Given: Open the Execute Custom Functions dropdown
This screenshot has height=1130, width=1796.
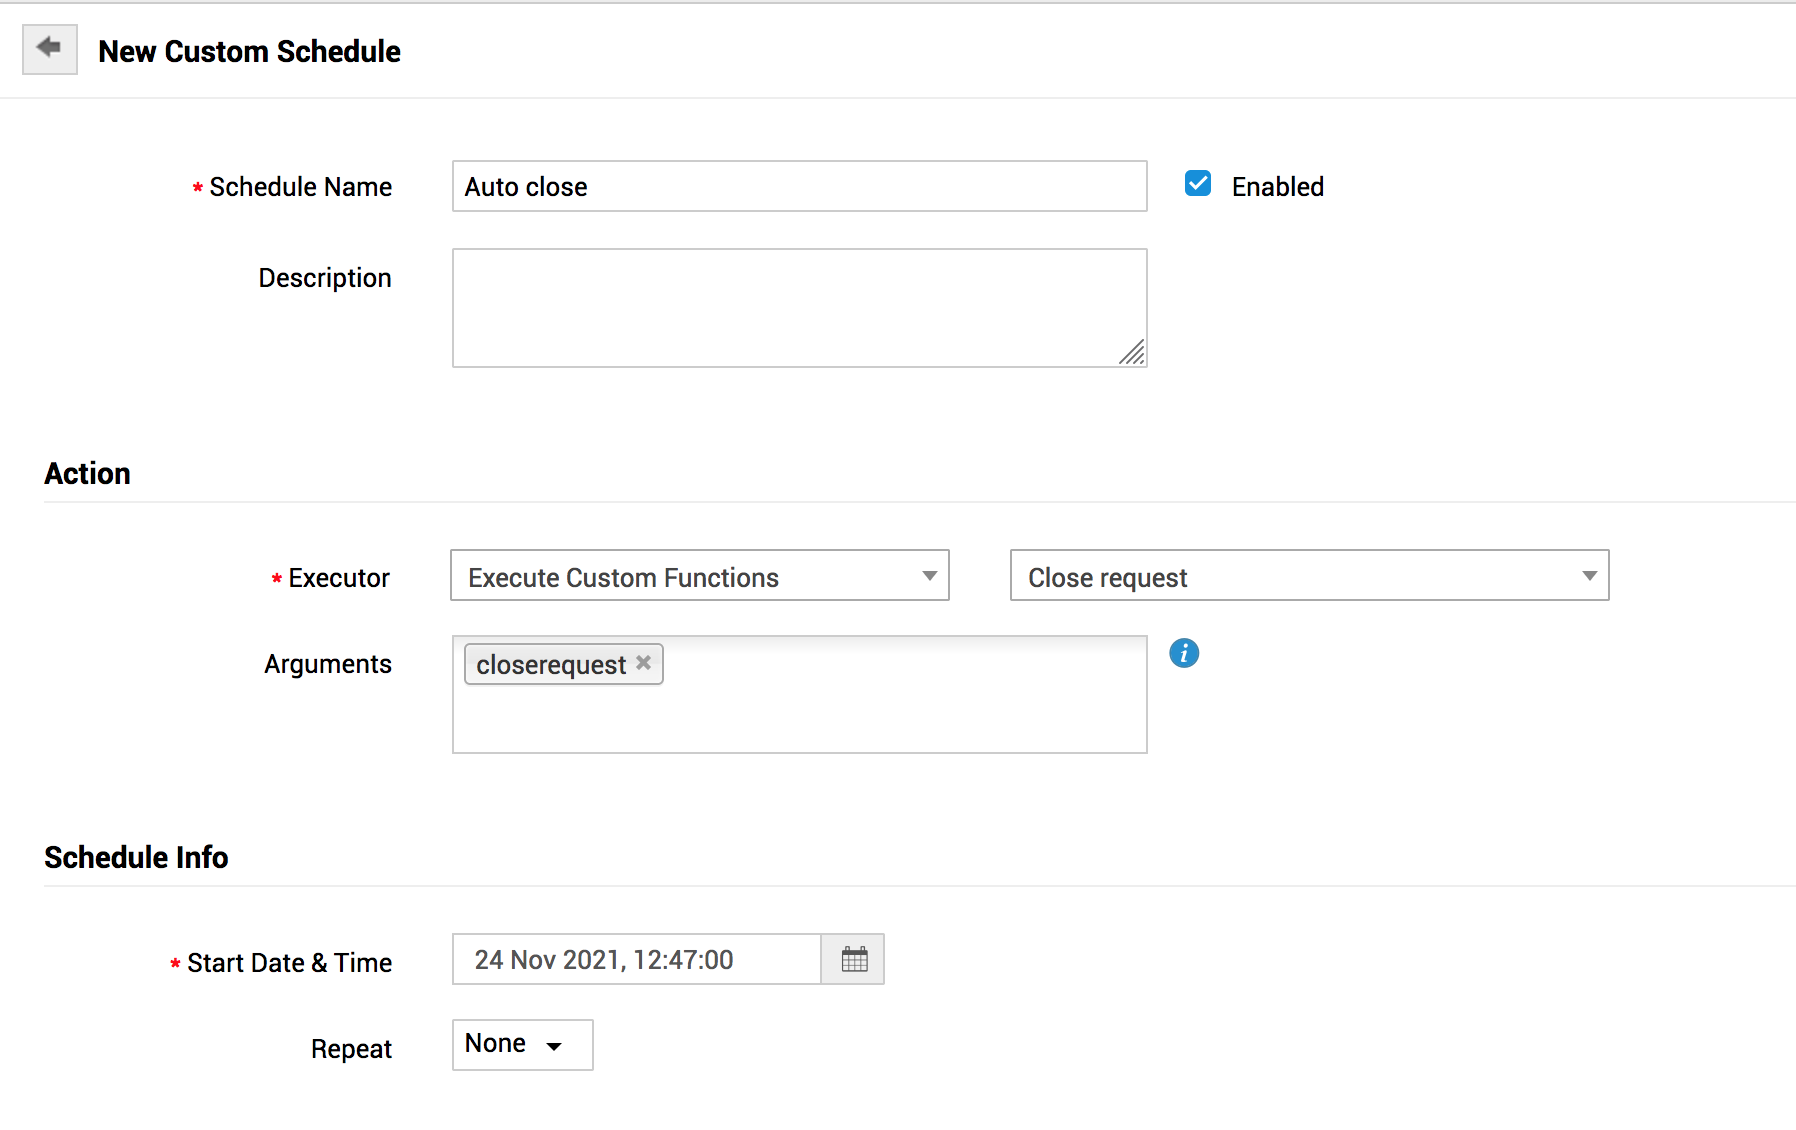Looking at the screenshot, I should (699, 576).
